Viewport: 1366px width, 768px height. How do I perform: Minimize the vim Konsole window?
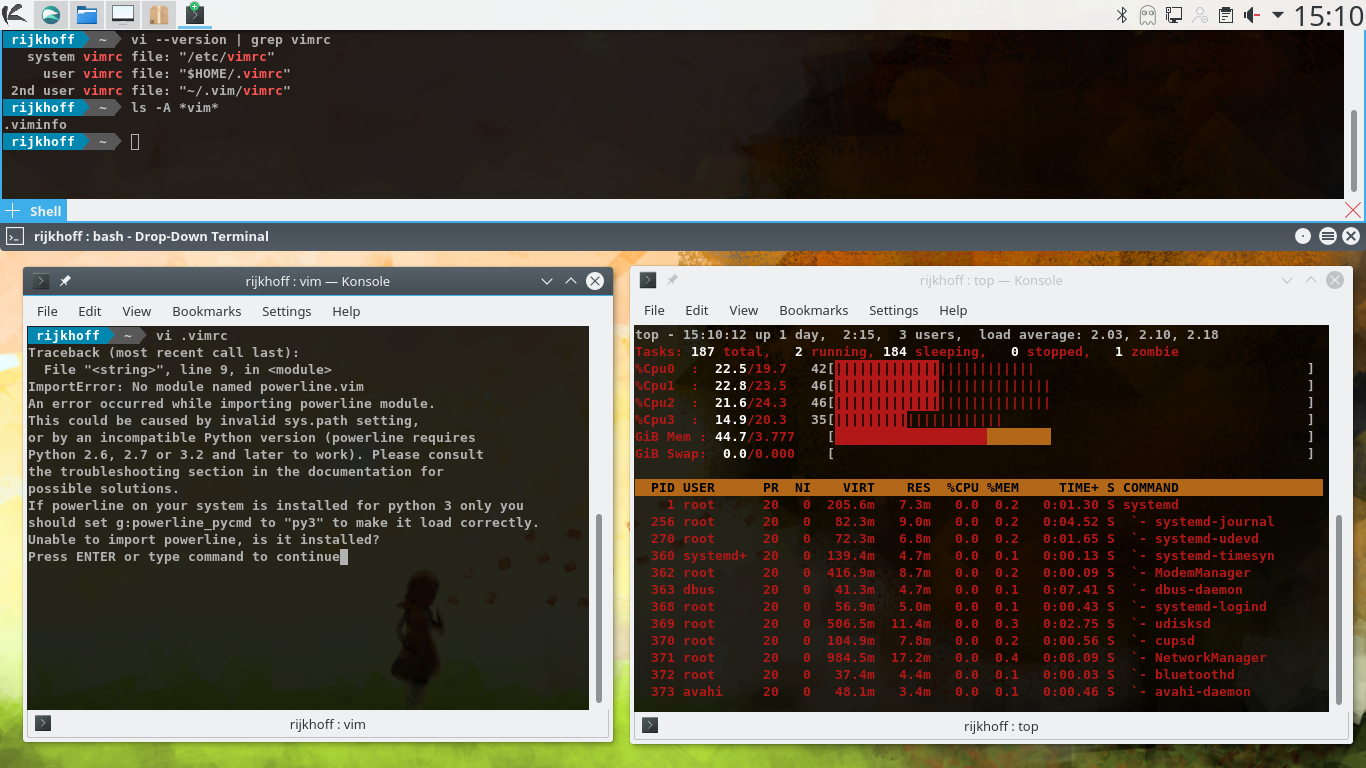[x=546, y=281]
